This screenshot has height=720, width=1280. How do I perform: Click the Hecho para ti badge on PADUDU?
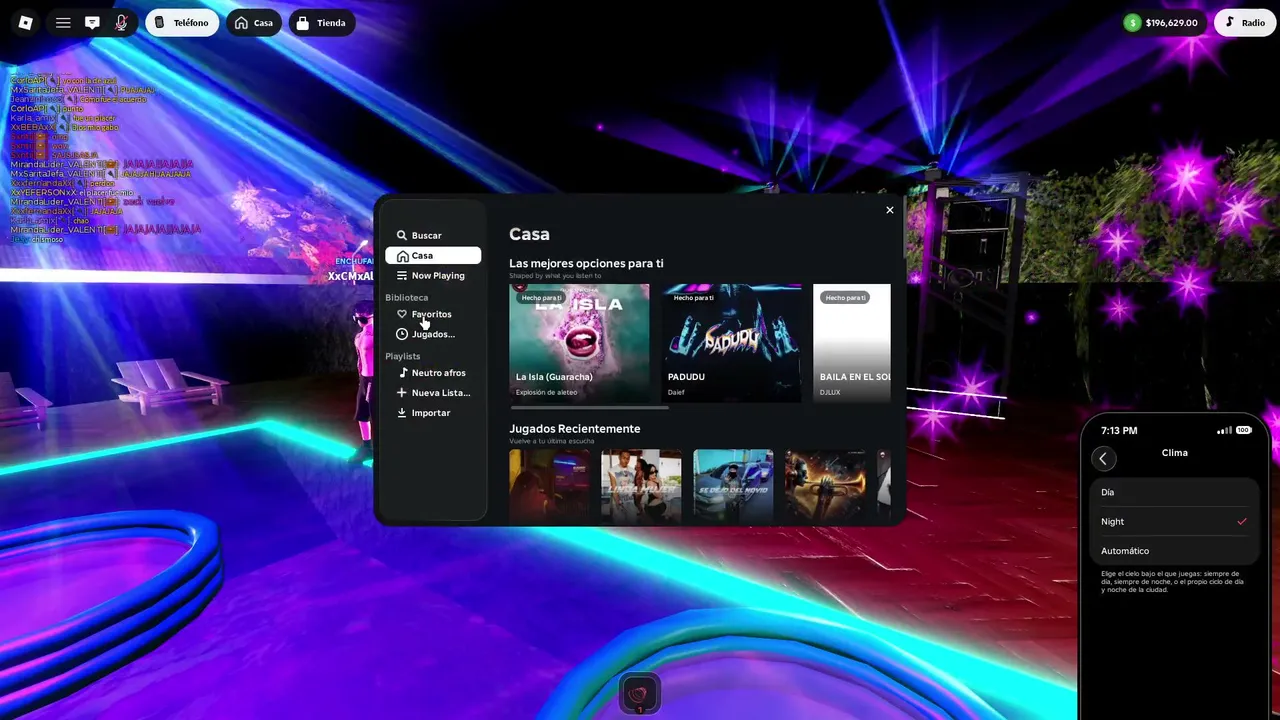[x=694, y=298]
